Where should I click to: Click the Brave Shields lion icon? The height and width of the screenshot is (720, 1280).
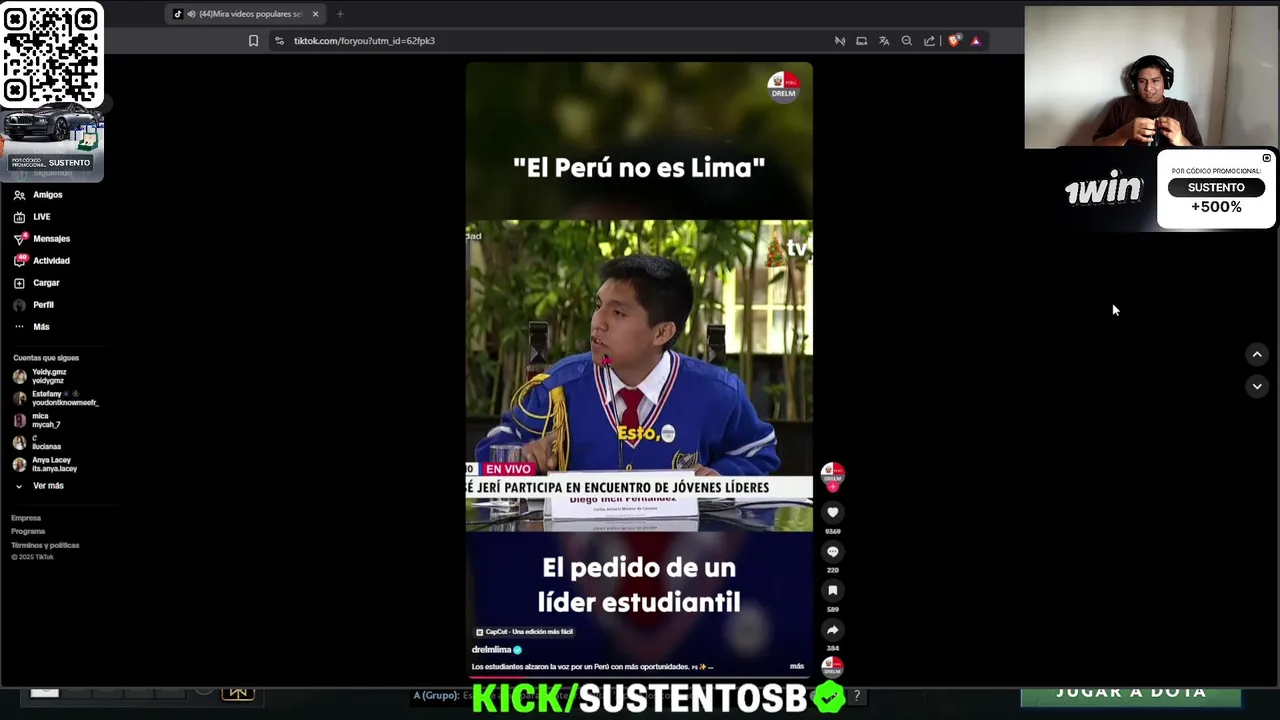tap(954, 41)
